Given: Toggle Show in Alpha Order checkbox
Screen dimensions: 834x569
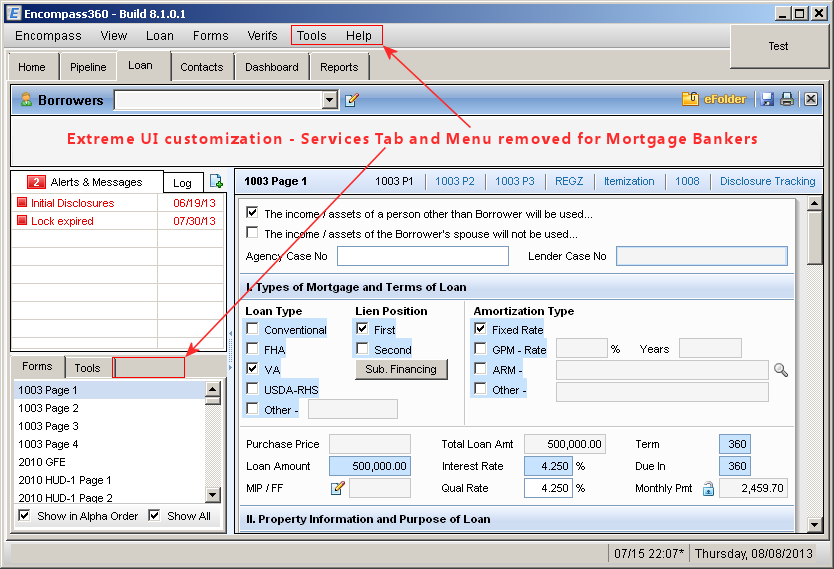Looking at the screenshot, I should [x=24, y=515].
